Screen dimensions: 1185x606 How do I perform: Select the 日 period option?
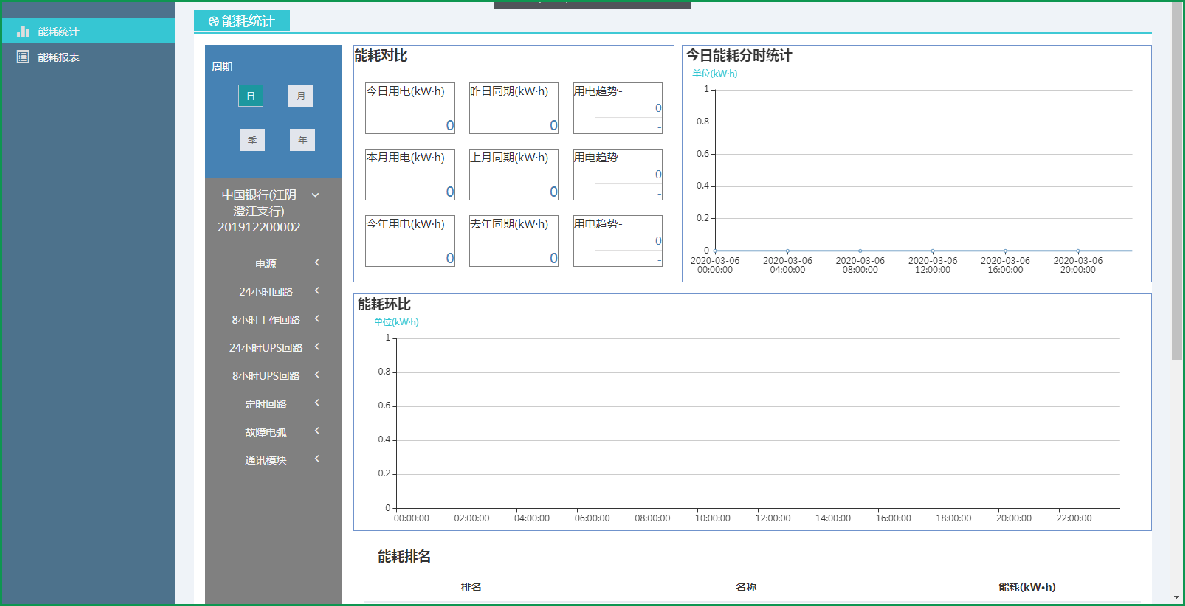[x=250, y=96]
